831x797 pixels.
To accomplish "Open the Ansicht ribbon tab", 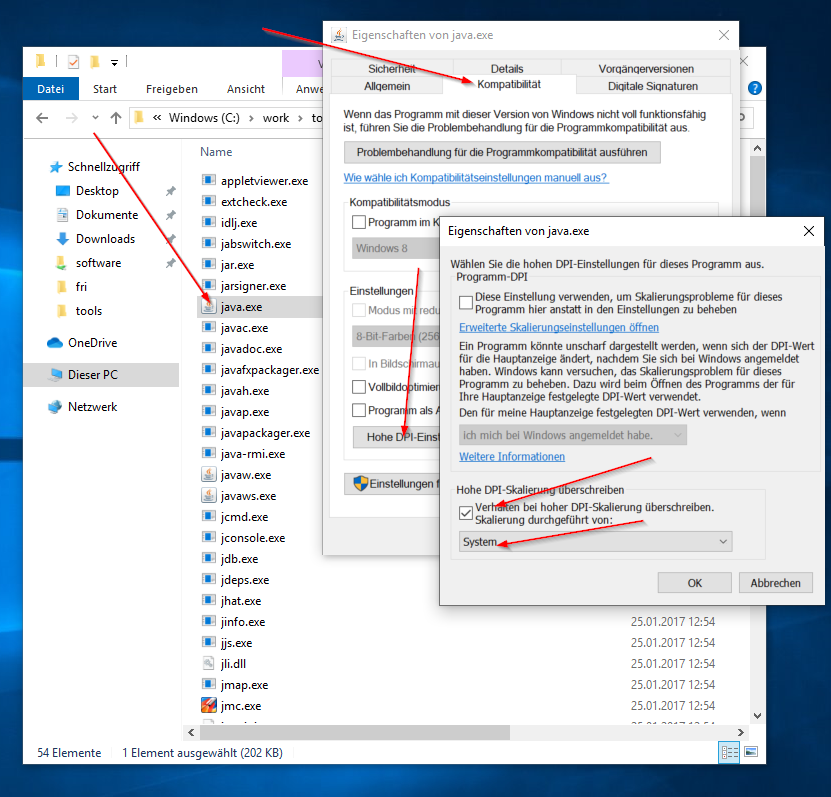I will pos(245,88).
